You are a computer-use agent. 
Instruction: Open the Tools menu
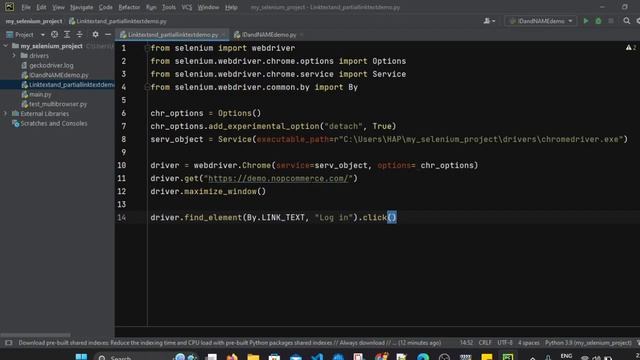click(x=169, y=7)
